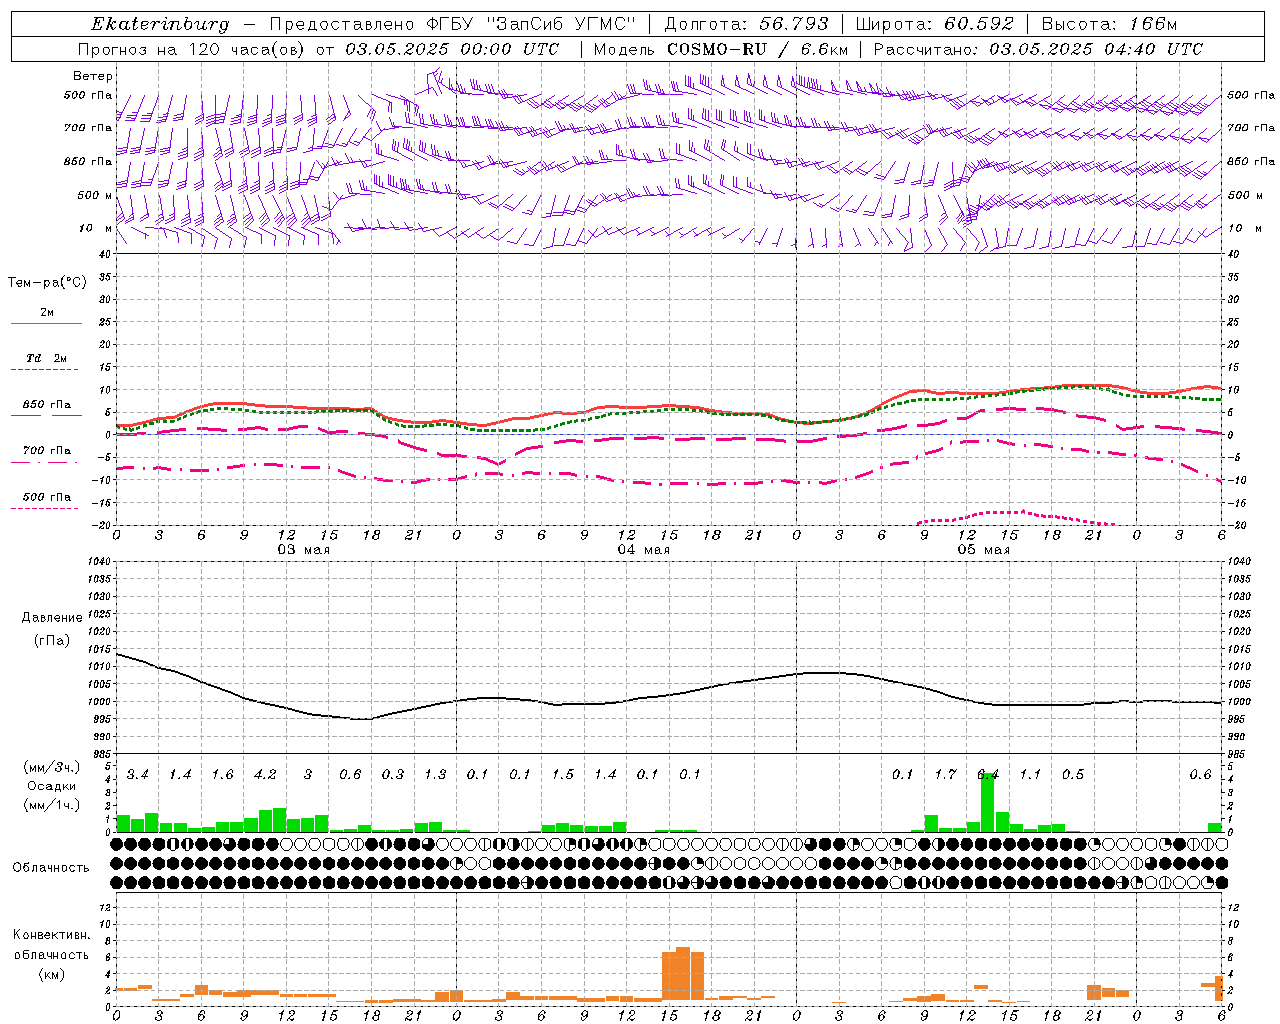
Task: Click the 6.4 precipitation total
Action: tap(988, 774)
